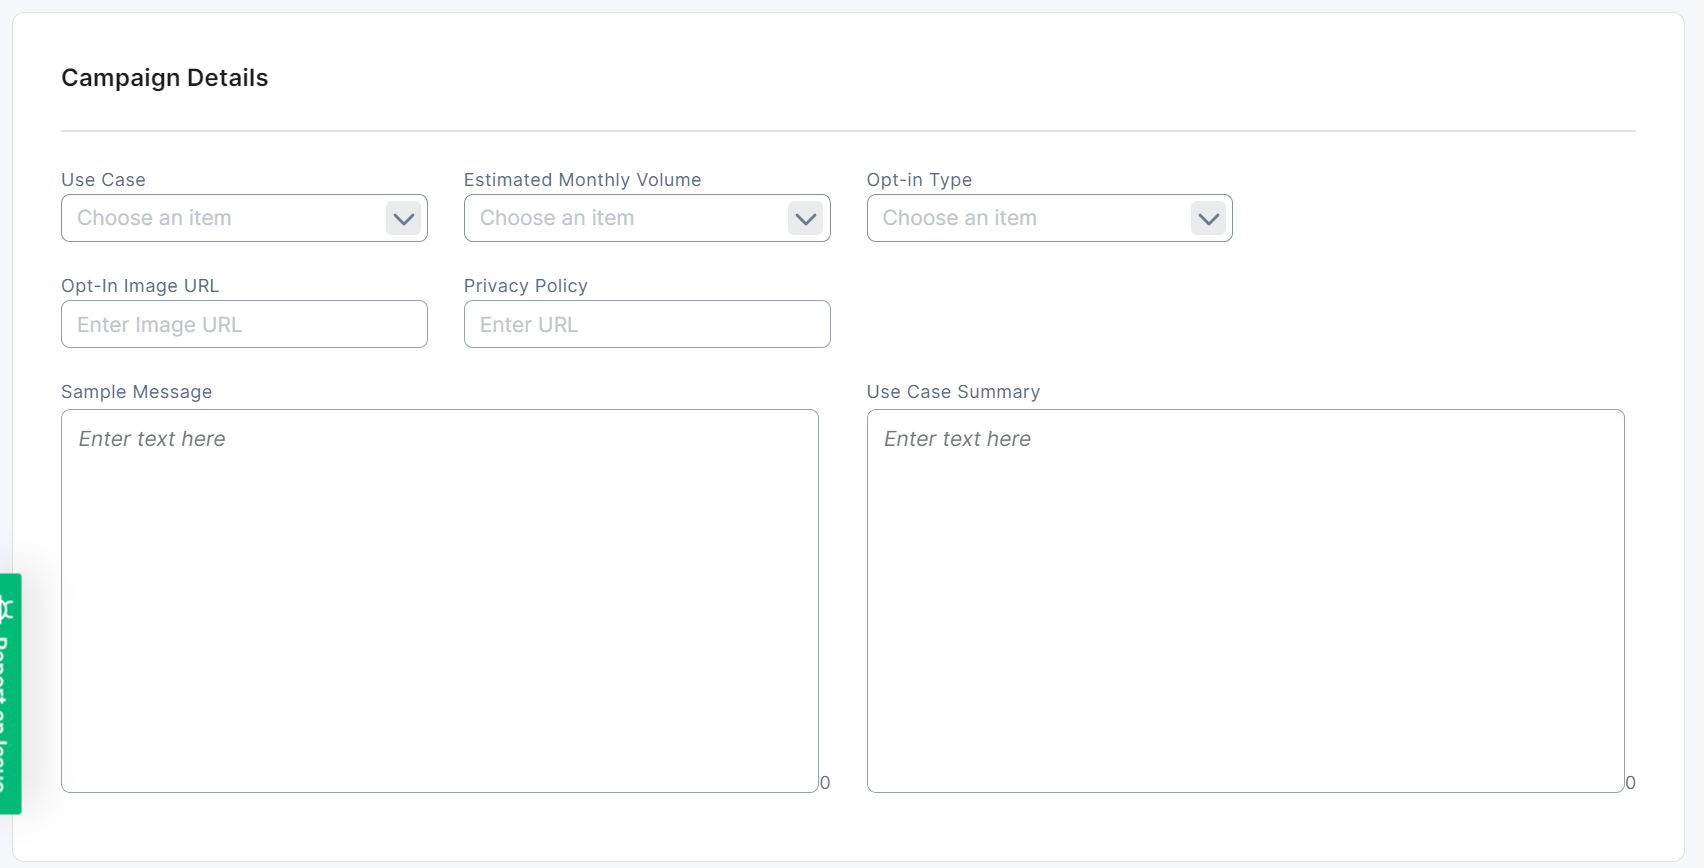Screen dimensions: 1704x868
Task: Click the Campaign Details heading
Action: click(x=165, y=78)
